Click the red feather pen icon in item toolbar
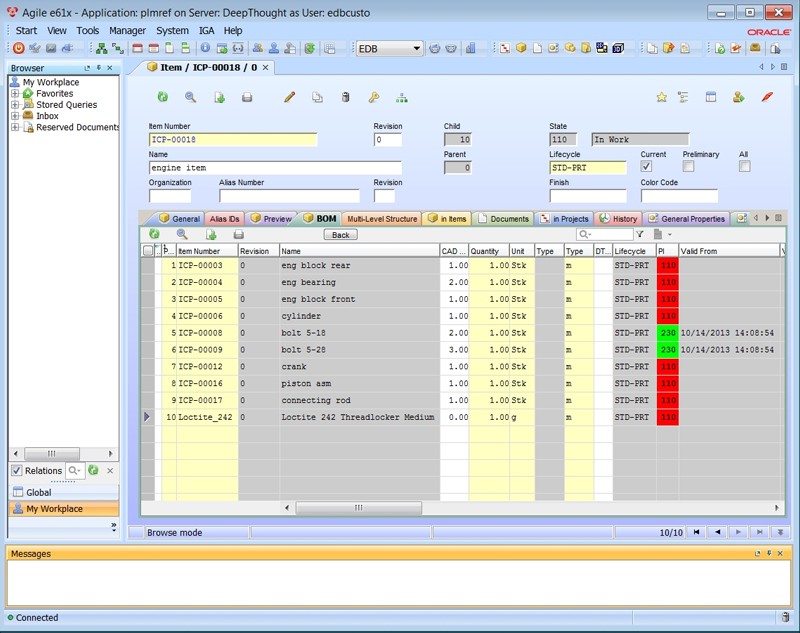Viewport: 800px width, 633px height. [x=767, y=97]
